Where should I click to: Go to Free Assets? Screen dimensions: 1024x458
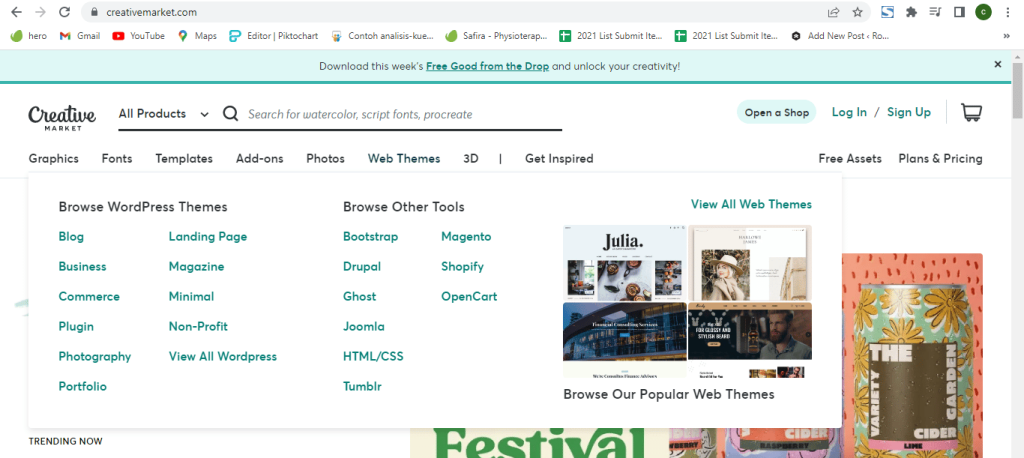click(850, 159)
